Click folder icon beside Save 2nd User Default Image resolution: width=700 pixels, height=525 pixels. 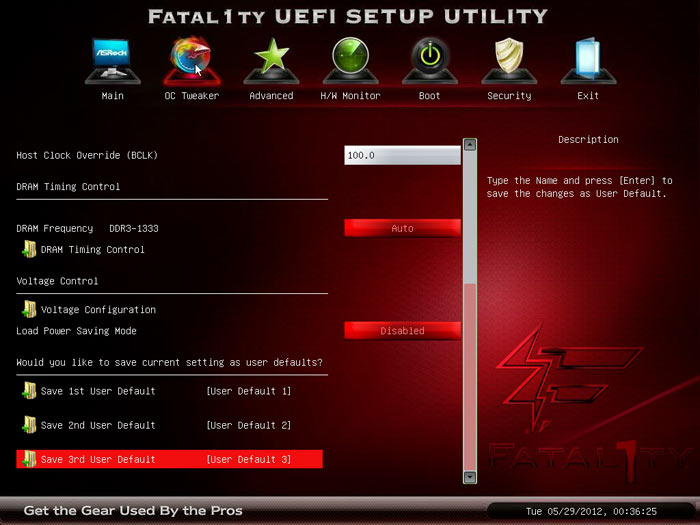pos(29,425)
